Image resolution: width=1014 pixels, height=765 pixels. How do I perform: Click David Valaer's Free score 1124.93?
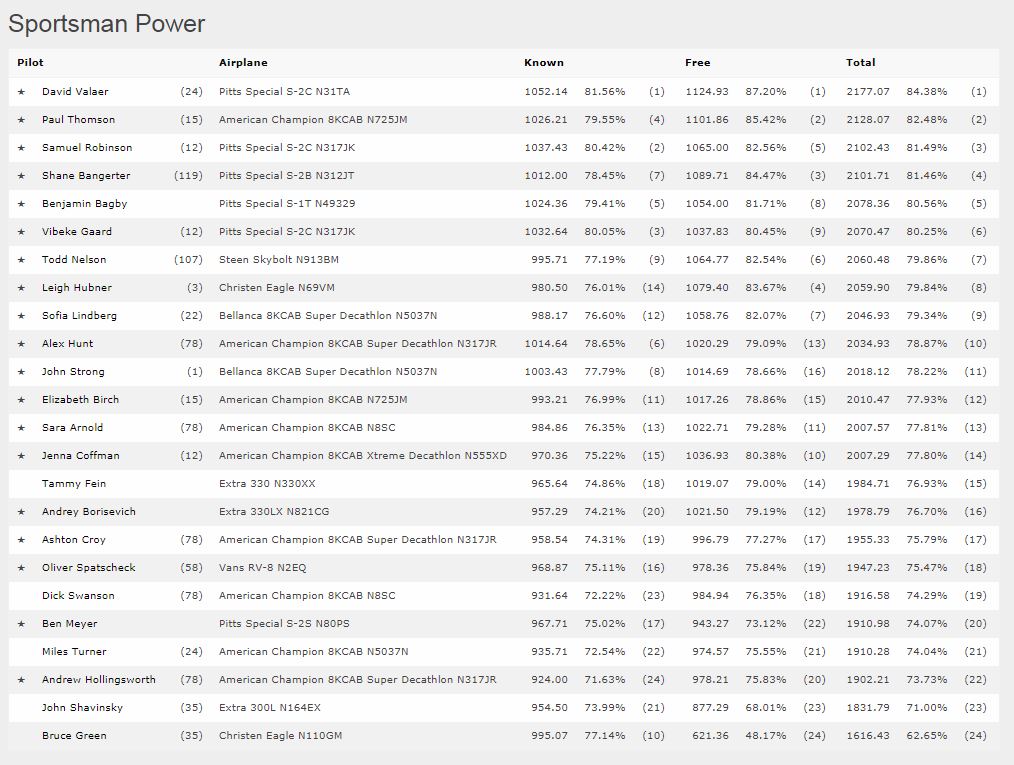click(707, 92)
